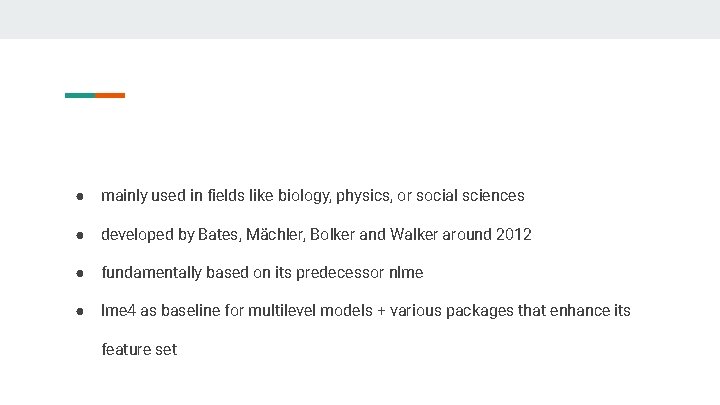Click the text 'feature set' on the last line
The width and height of the screenshot is (720, 405).
139,349
